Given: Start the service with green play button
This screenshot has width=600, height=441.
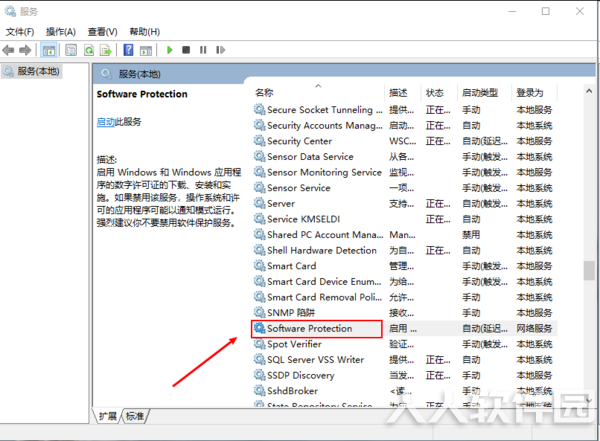Looking at the screenshot, I should point(170,50).
